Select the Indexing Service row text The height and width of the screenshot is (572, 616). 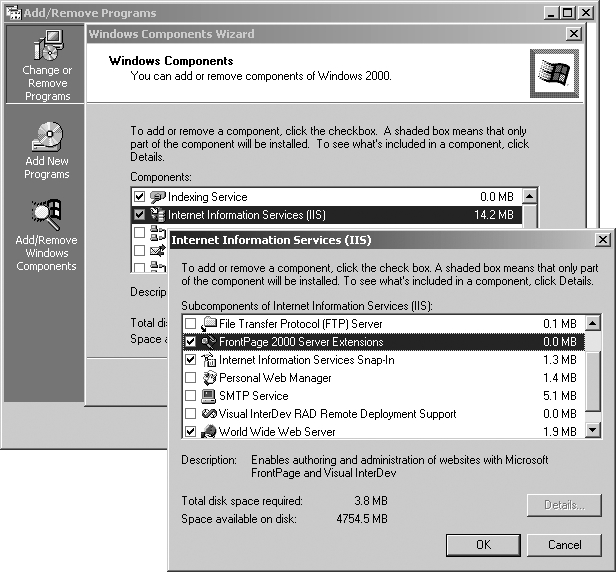coord(207,197)
